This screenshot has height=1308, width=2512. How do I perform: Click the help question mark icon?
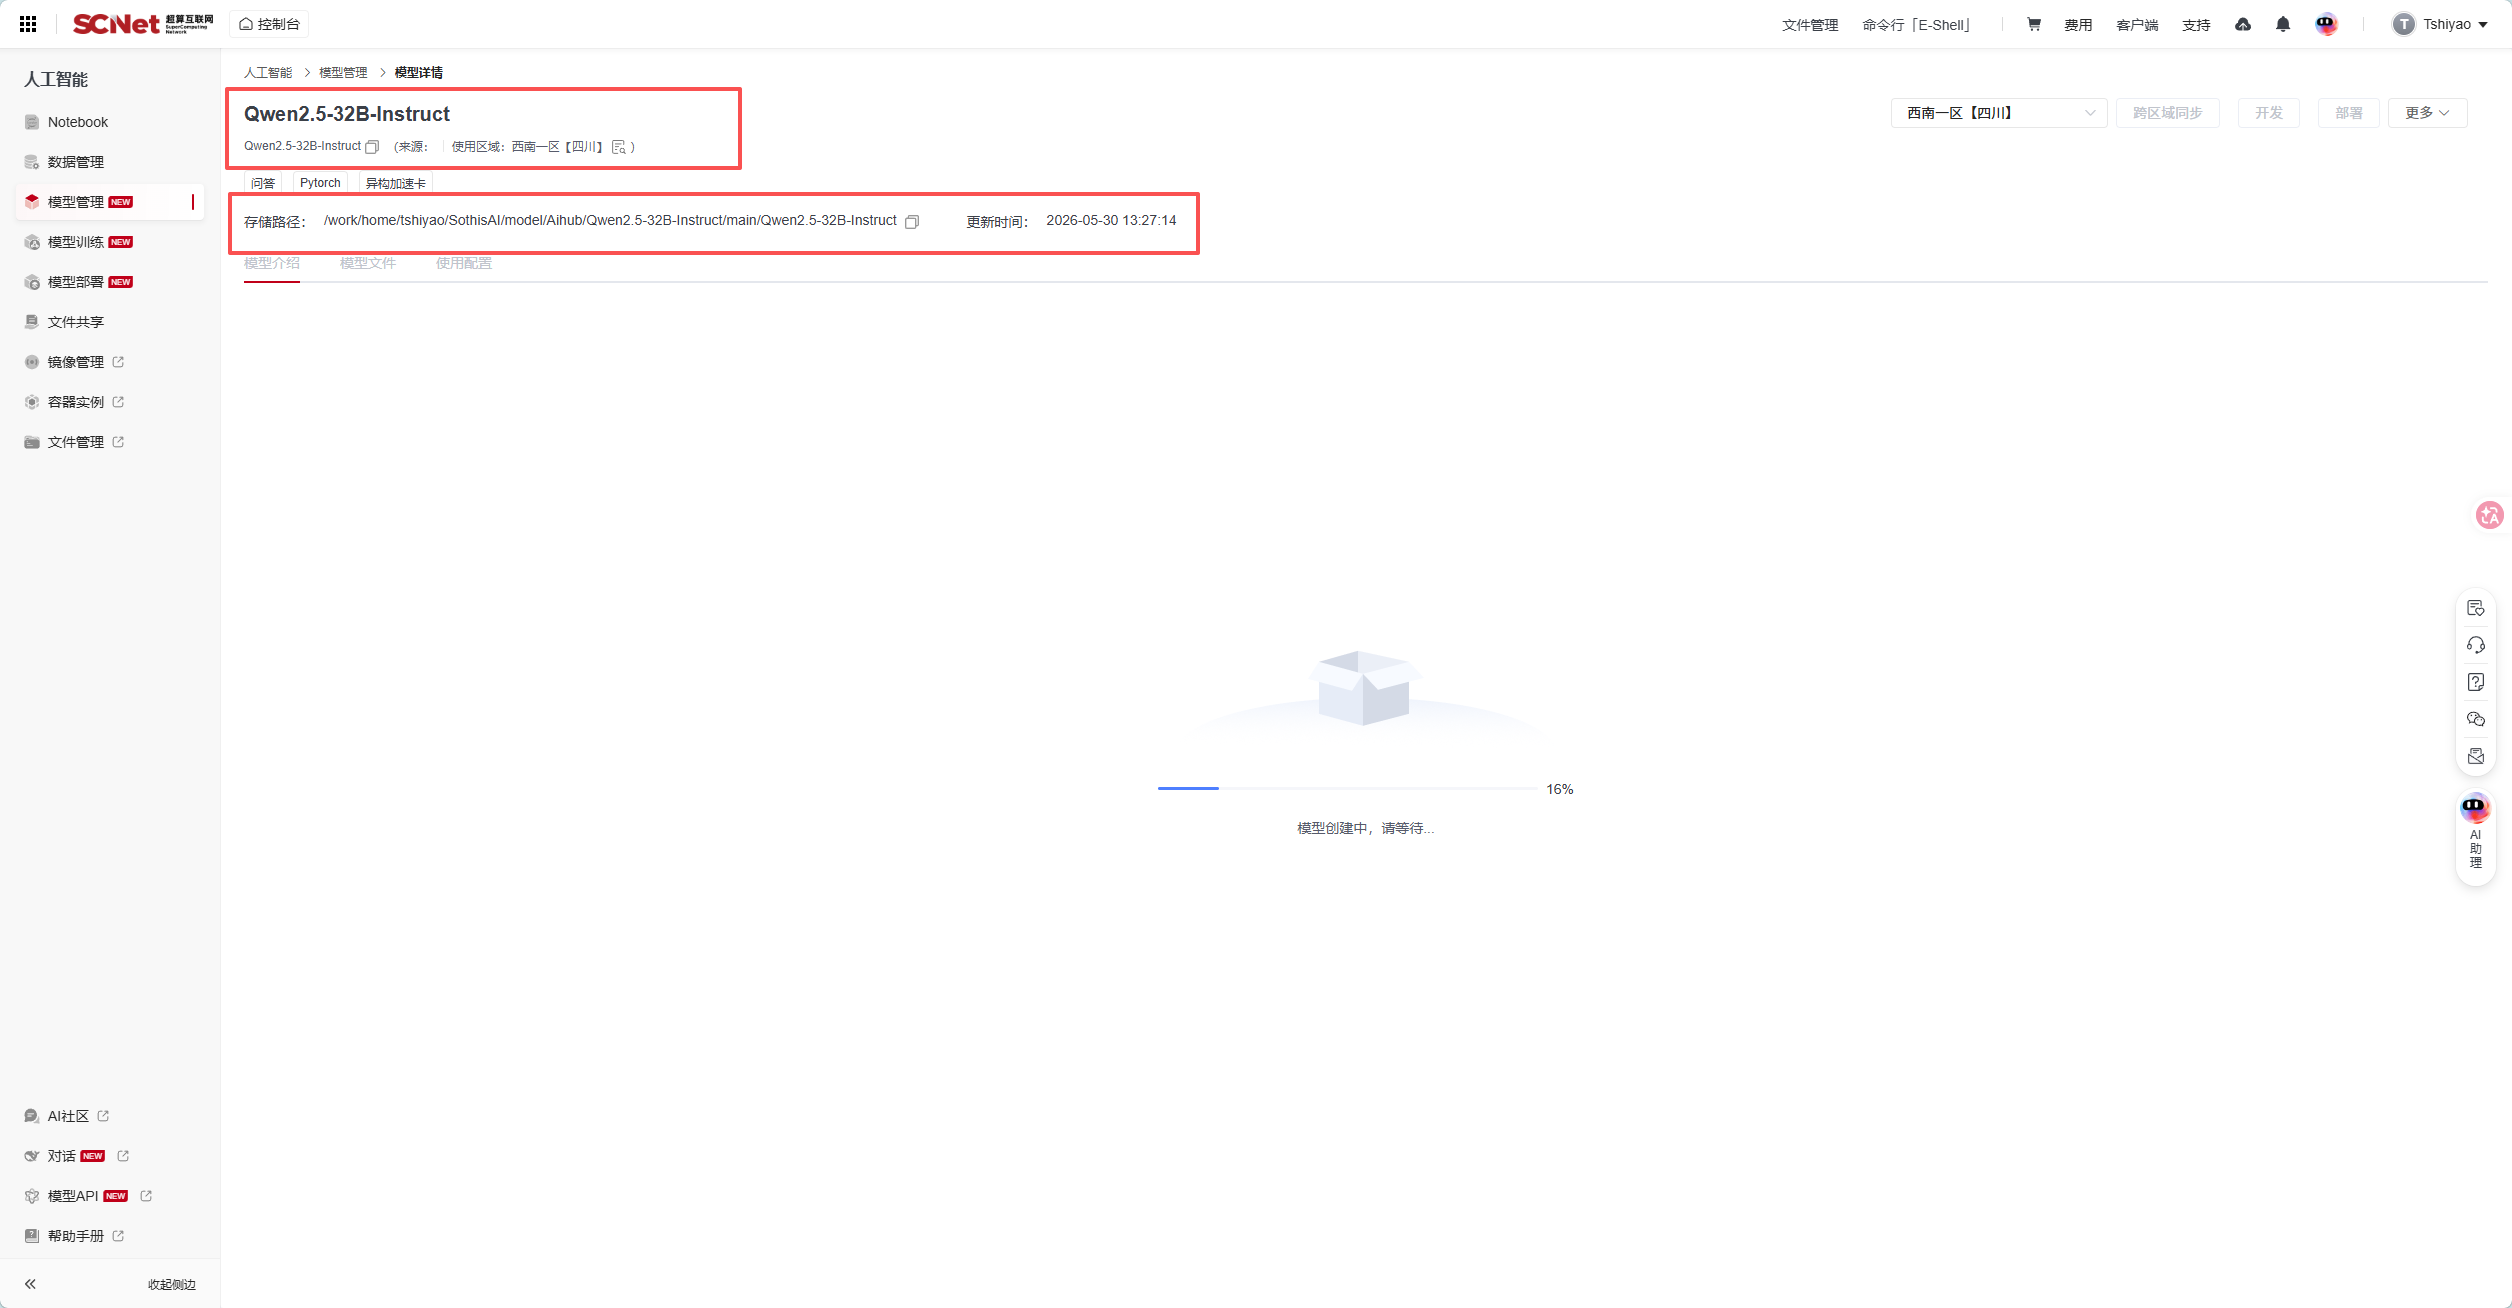pyautogui.click(x=2476, y=682)
